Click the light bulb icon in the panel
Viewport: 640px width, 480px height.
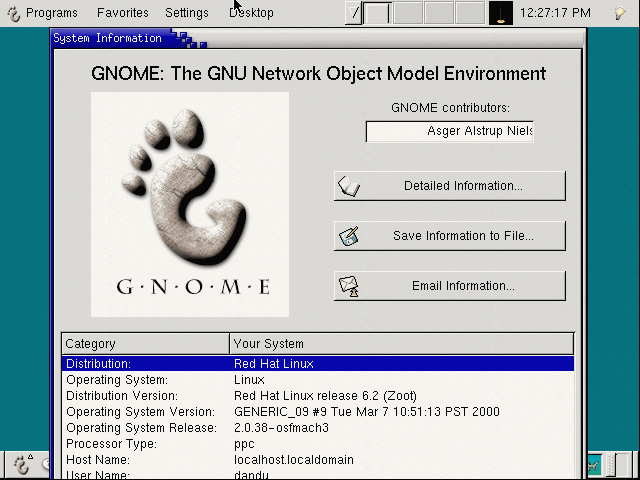click(620, 13)
